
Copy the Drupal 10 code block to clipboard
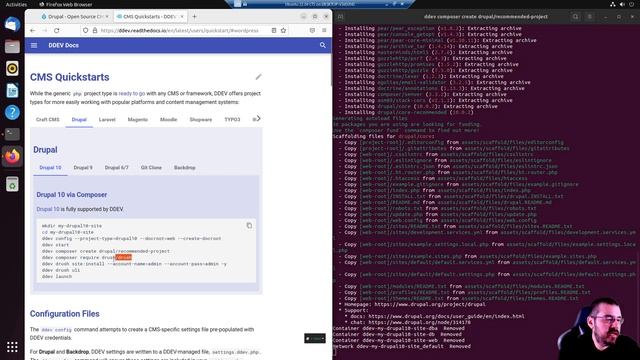249,226
